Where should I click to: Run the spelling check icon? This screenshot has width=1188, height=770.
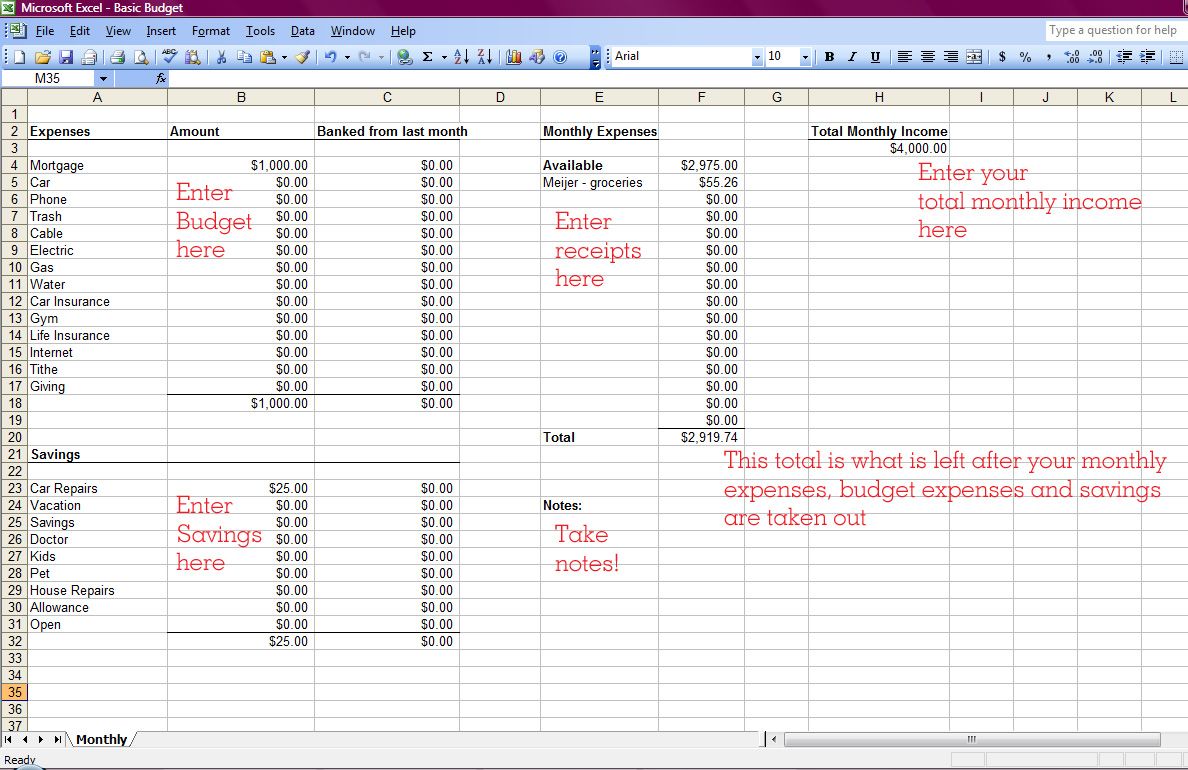(170, 57)
